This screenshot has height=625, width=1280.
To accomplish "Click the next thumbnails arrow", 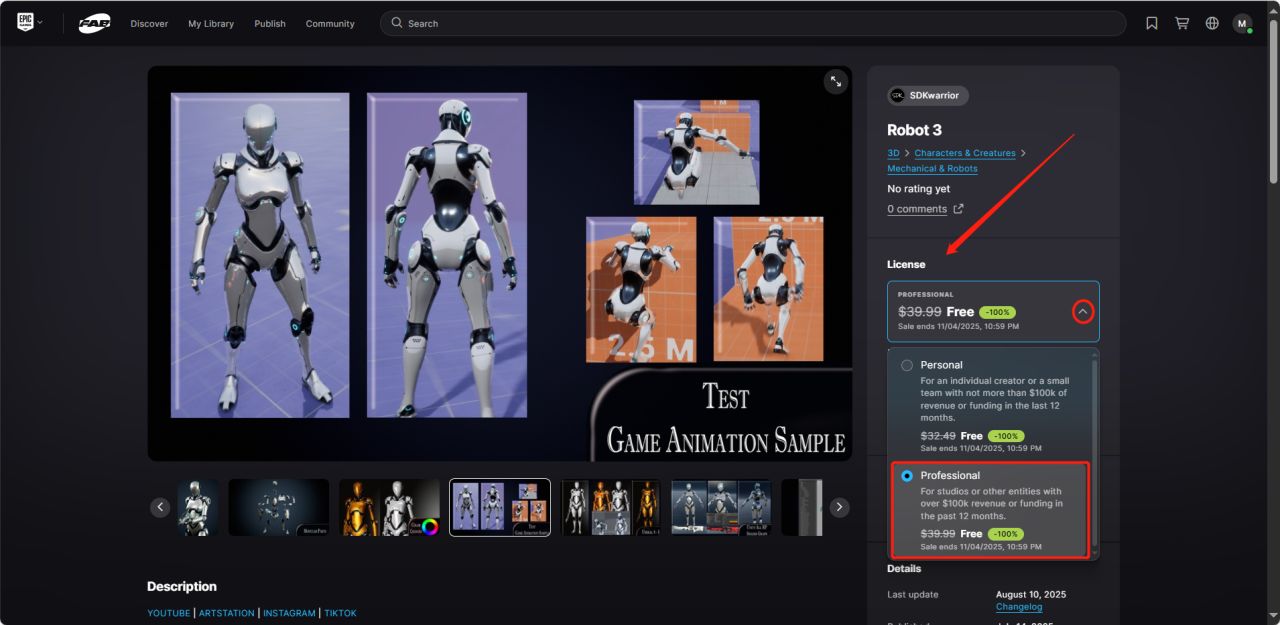I will coord(840,507).
